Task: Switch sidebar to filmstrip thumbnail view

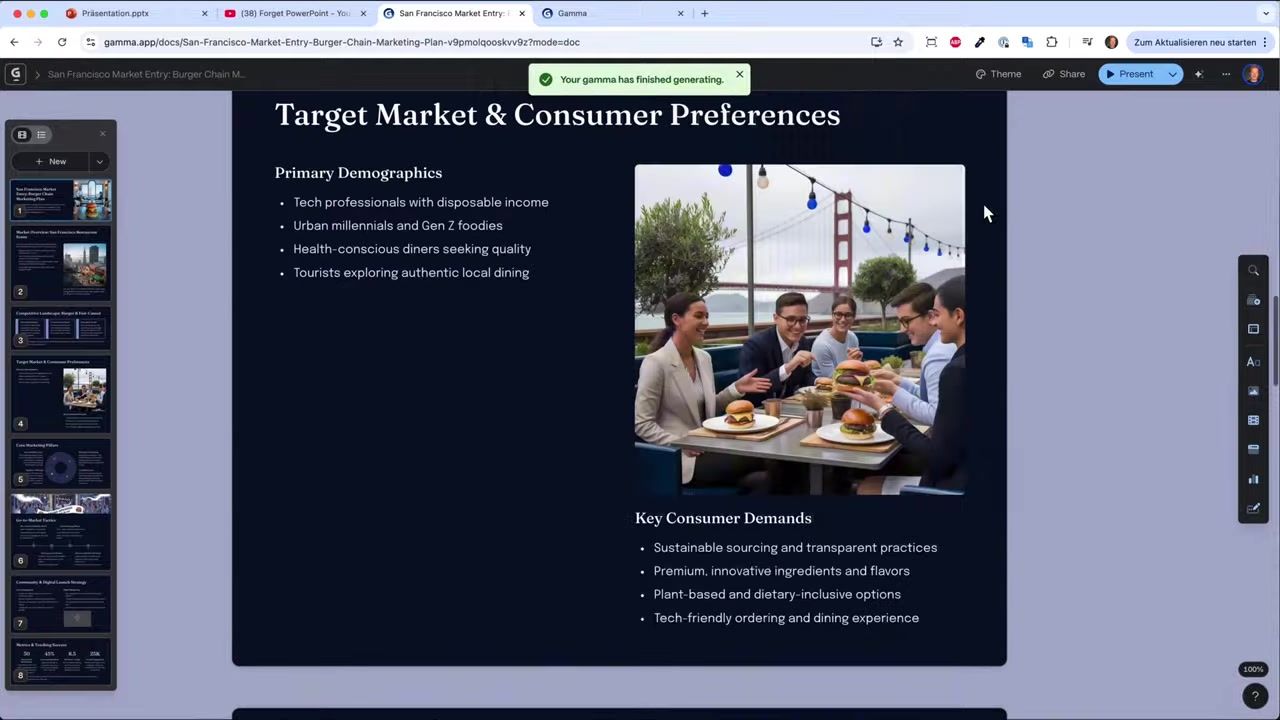Action: pyautogui.click(x=22, y=134)
